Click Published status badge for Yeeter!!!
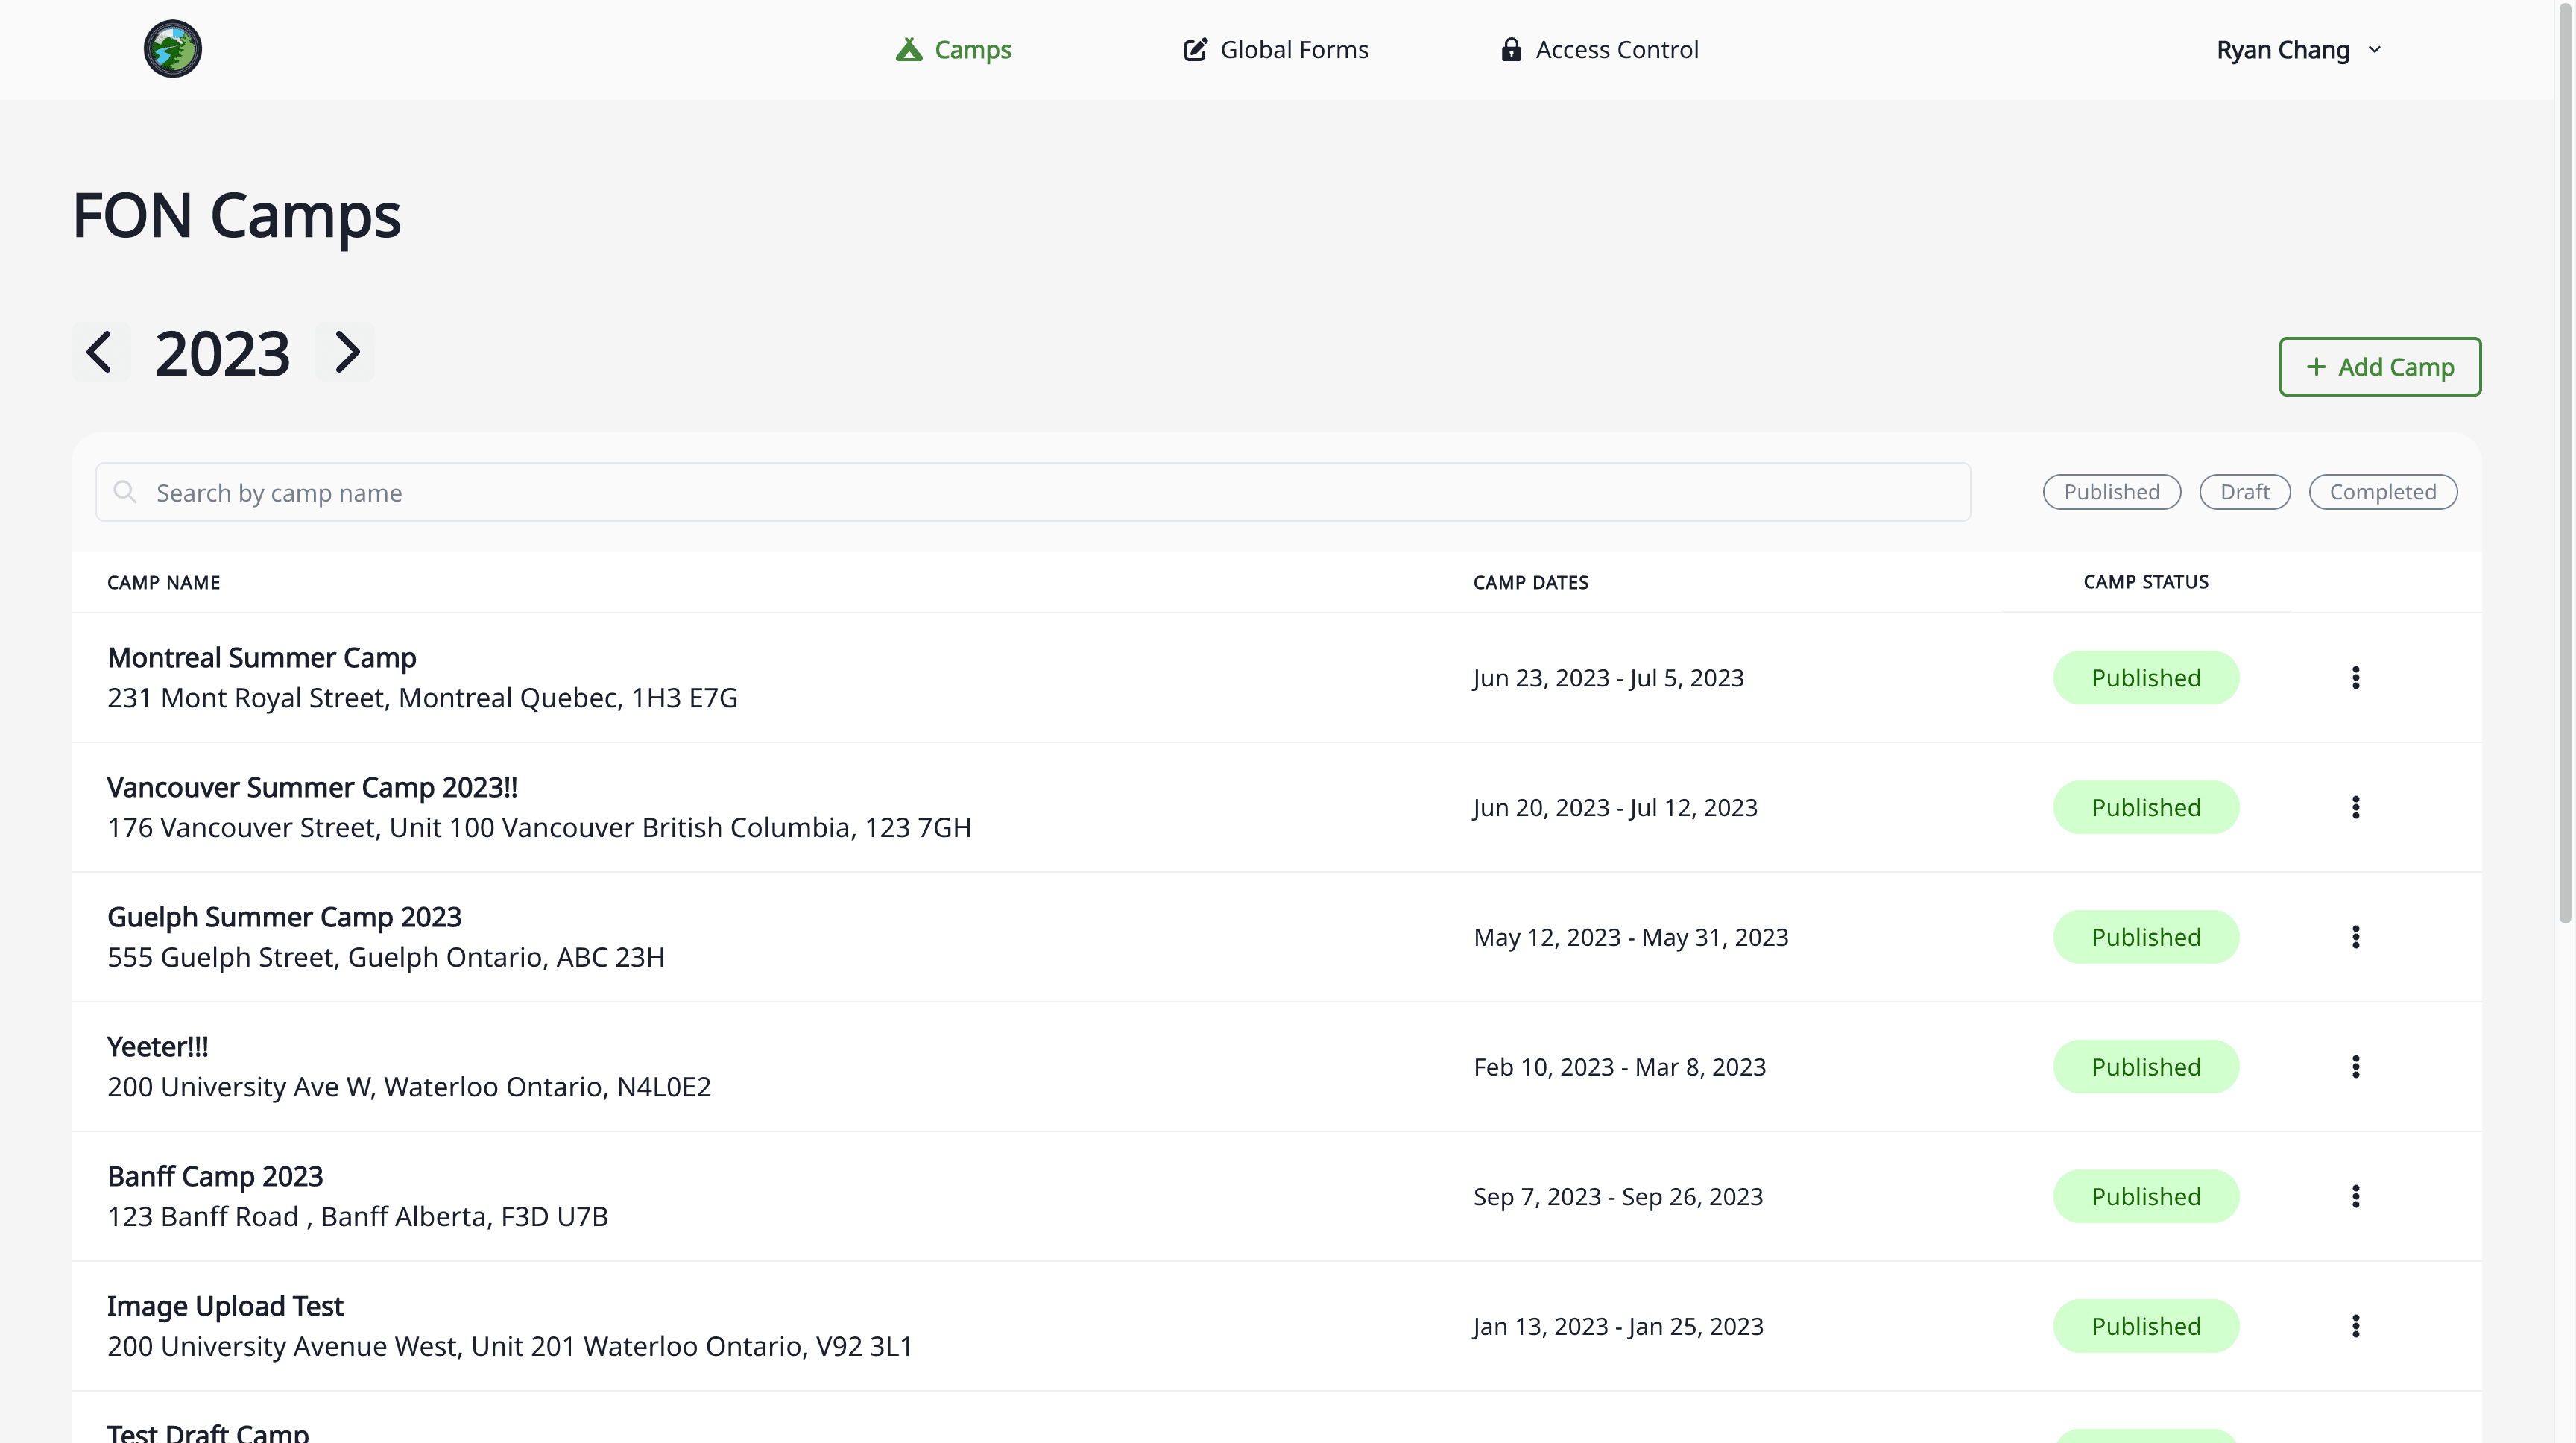This screenshot has width=2576, height=1443. (2146, 1067)
